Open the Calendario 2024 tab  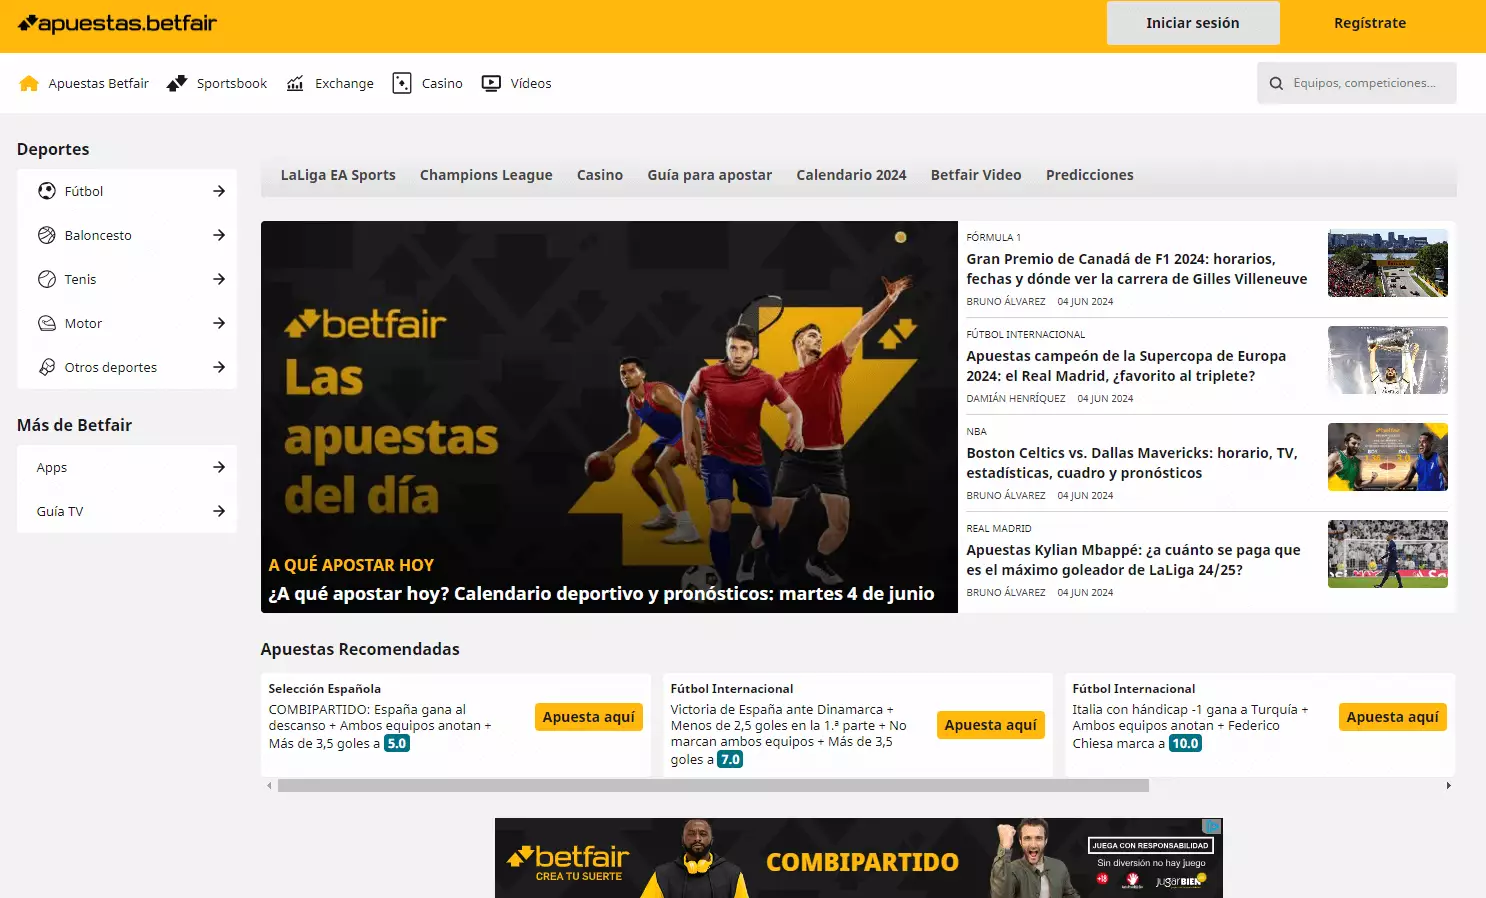point(851,175)
